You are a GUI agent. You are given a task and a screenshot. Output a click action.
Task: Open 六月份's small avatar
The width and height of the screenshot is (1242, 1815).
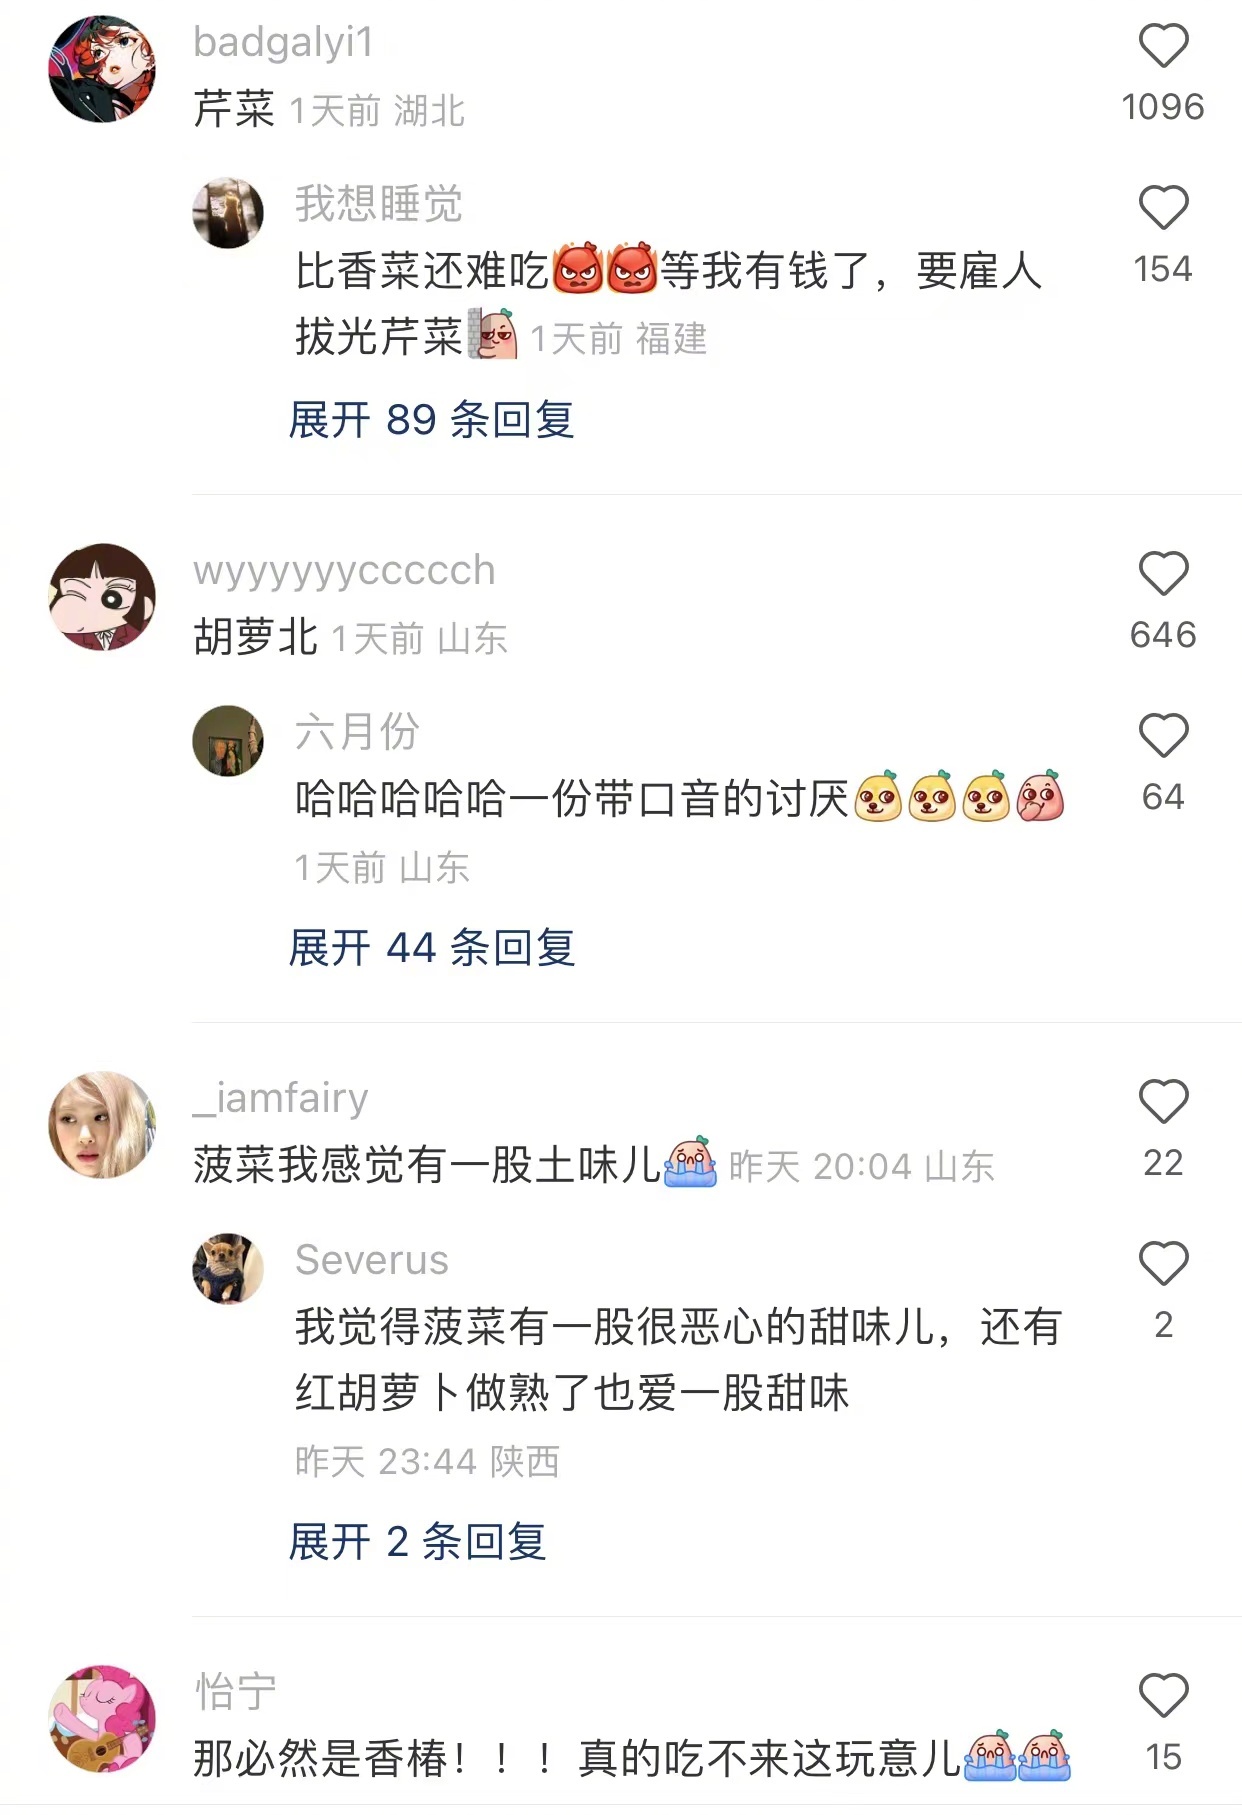tap(228, 741)
